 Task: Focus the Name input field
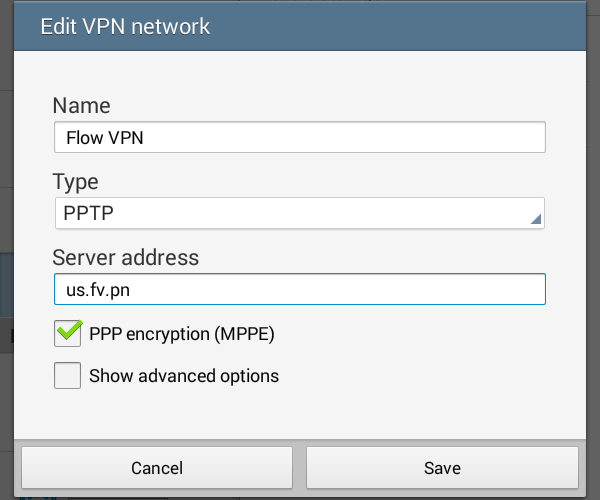pyautogui.click(x=300, y=137)
